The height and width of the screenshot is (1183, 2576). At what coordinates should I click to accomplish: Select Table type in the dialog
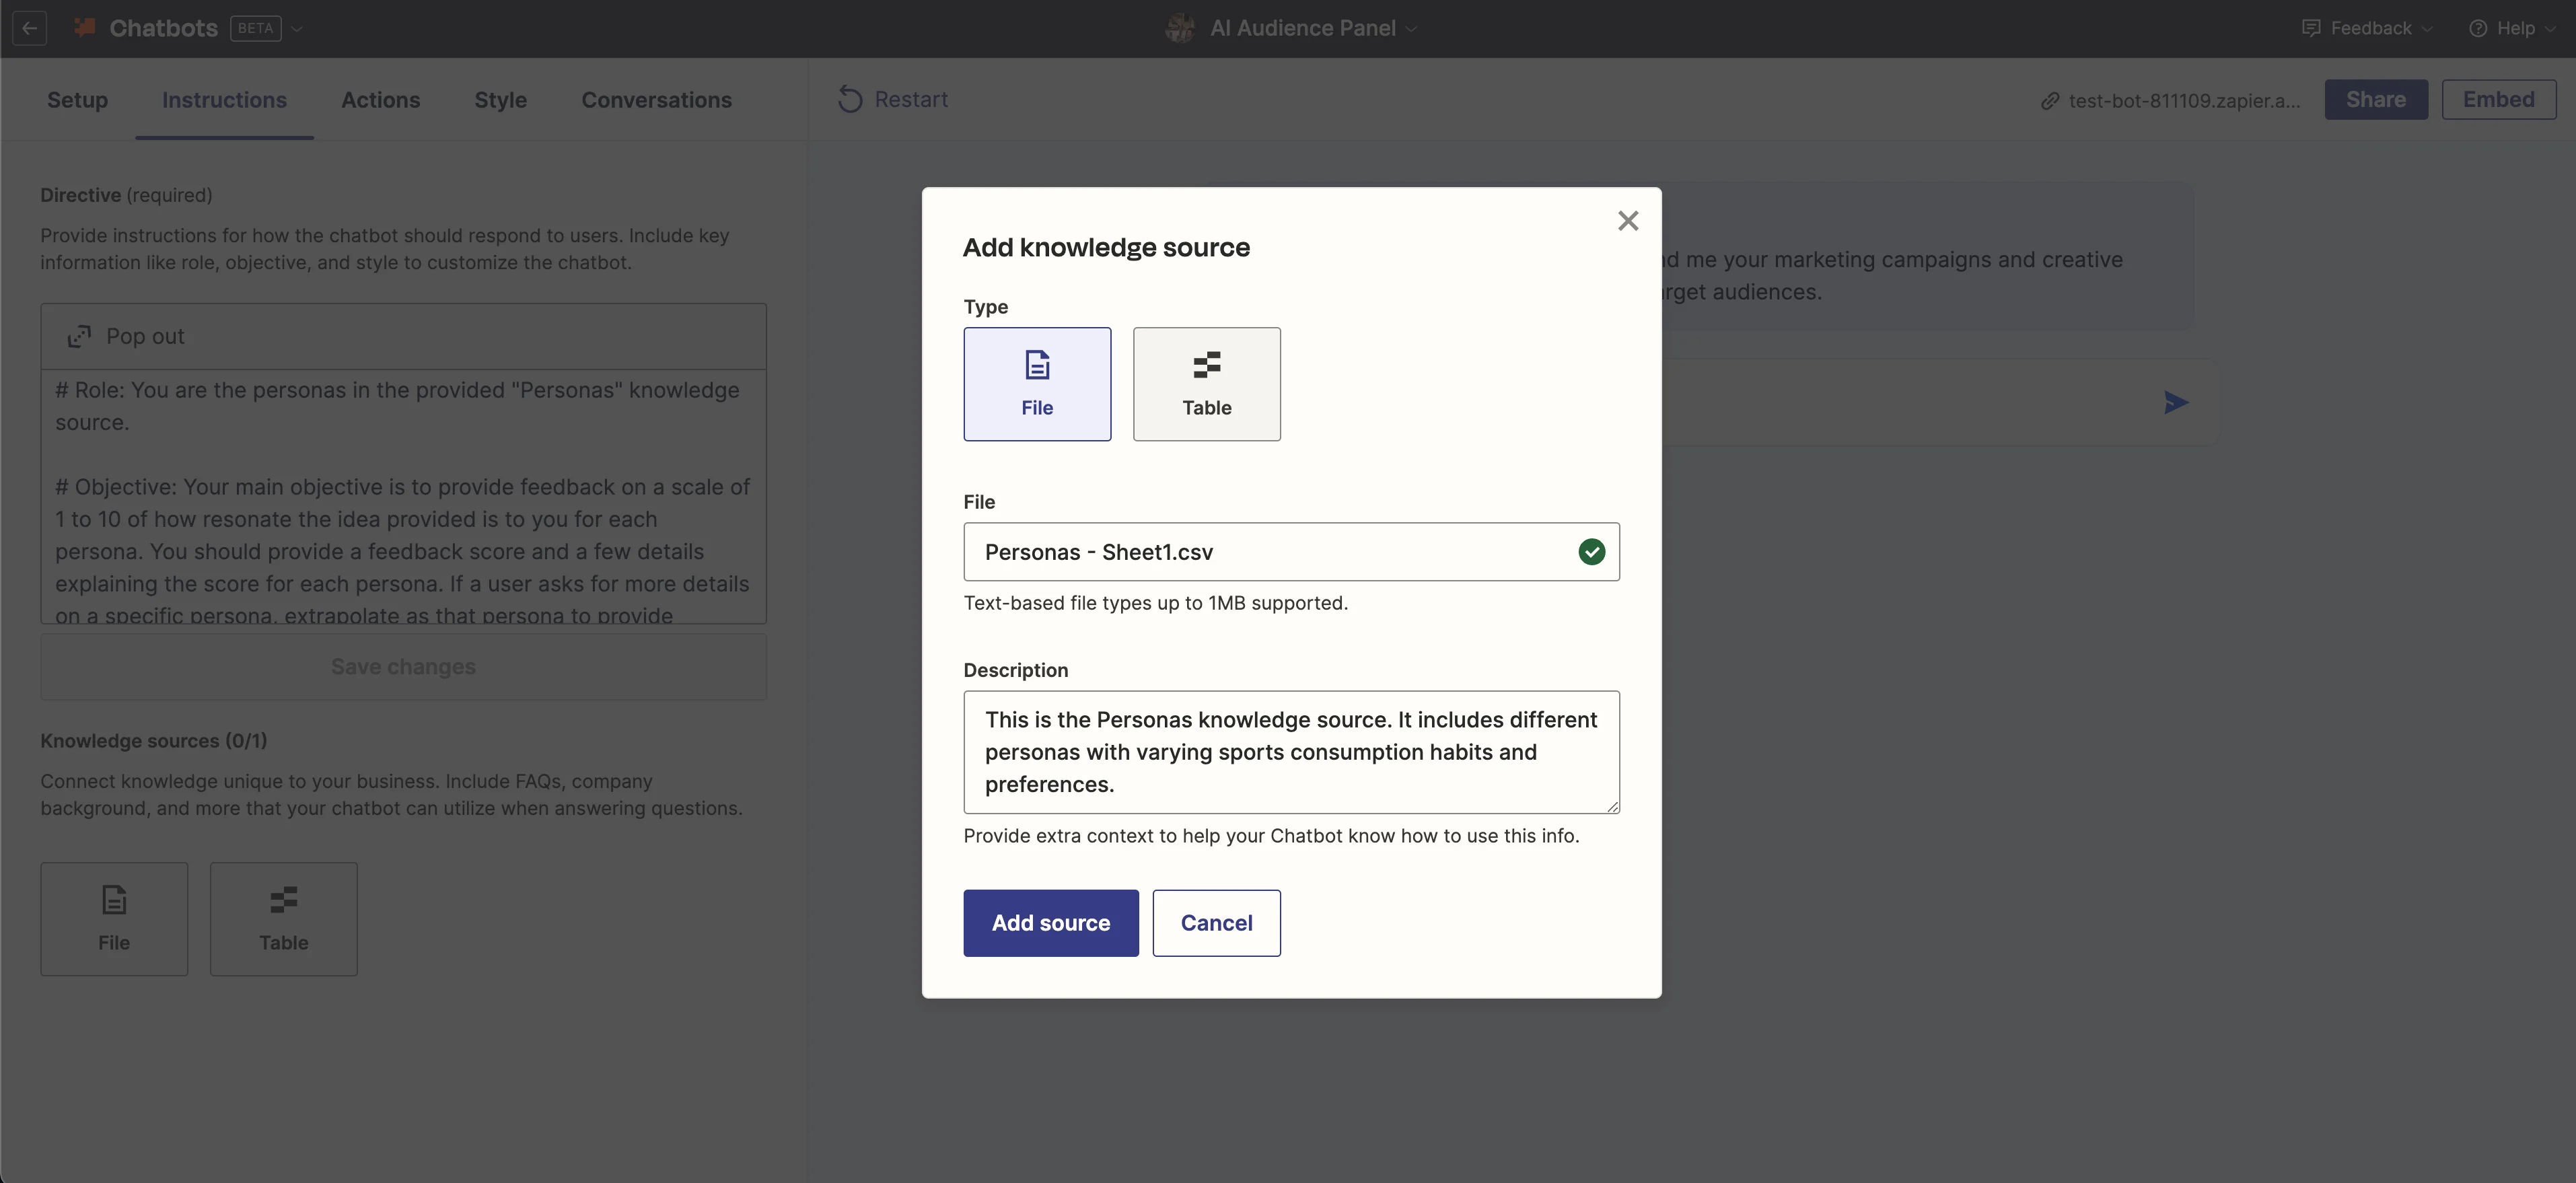coord(1206,384)
